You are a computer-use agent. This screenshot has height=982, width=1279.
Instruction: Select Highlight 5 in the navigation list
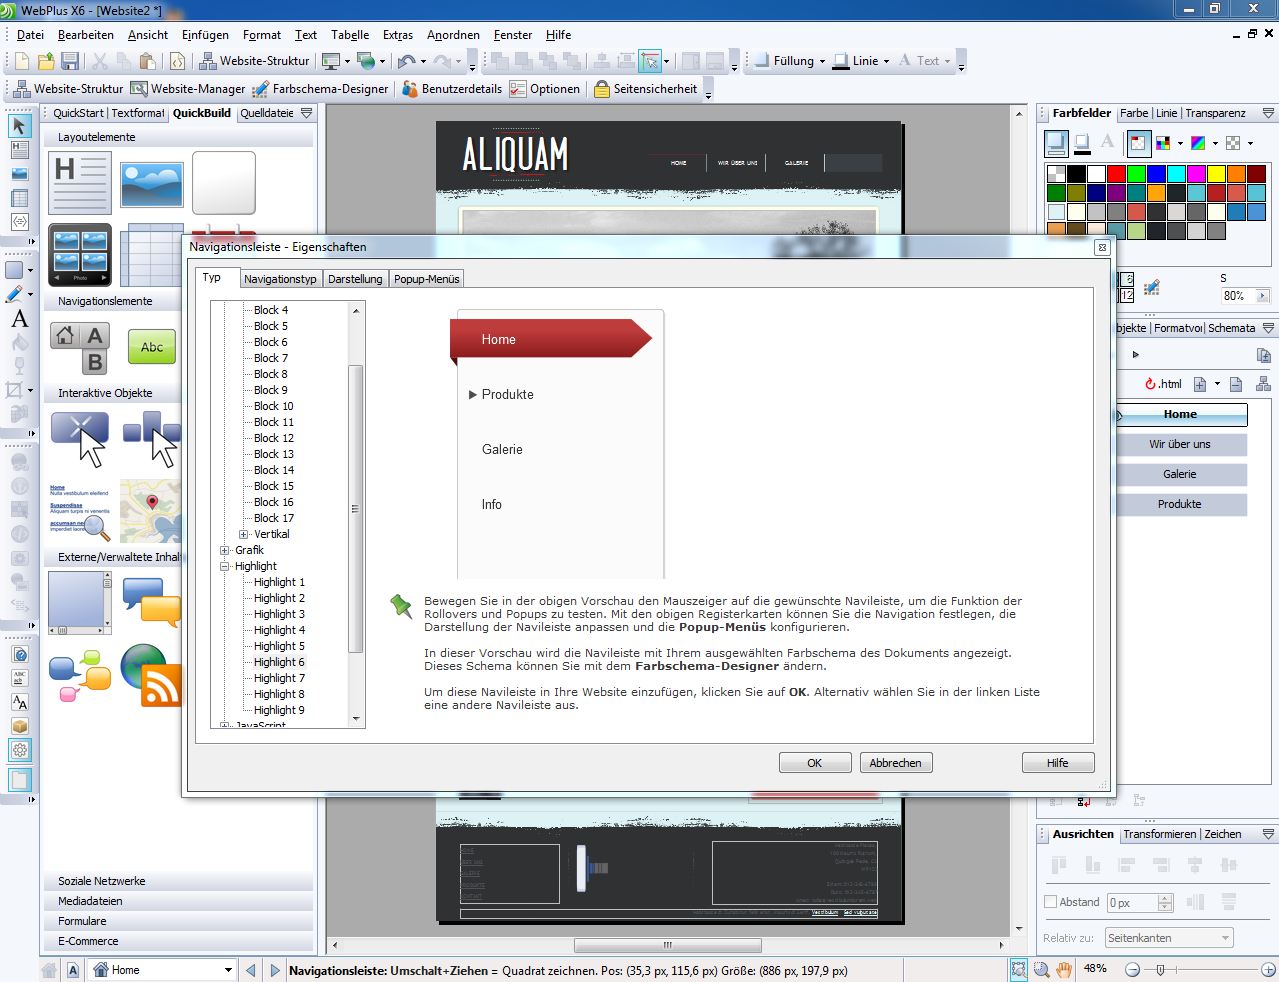(277, 645)
